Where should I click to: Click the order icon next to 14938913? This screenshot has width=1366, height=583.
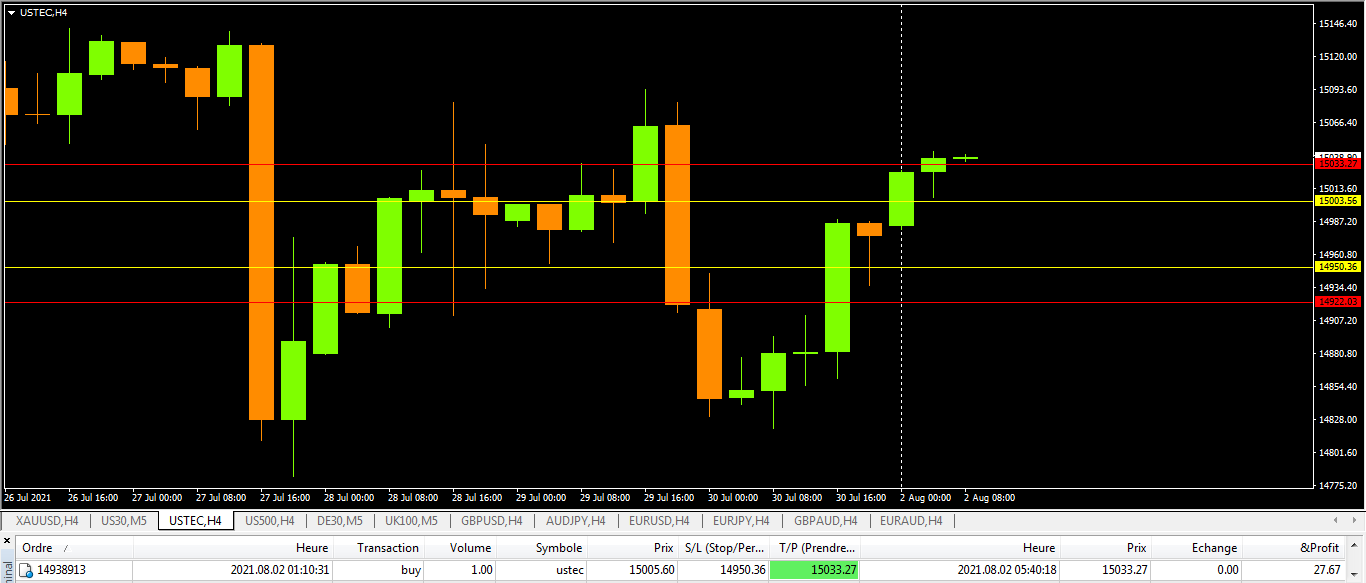(27, 569)
